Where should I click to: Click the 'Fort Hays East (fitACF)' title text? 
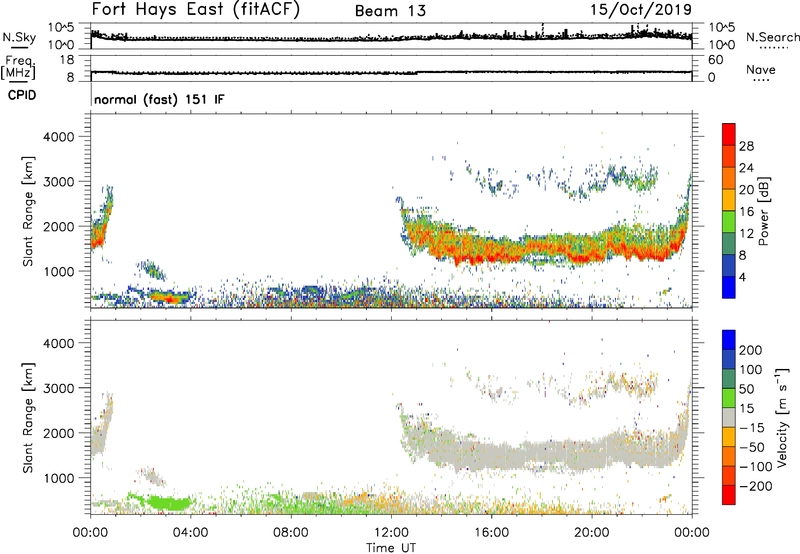pos(195,9)
